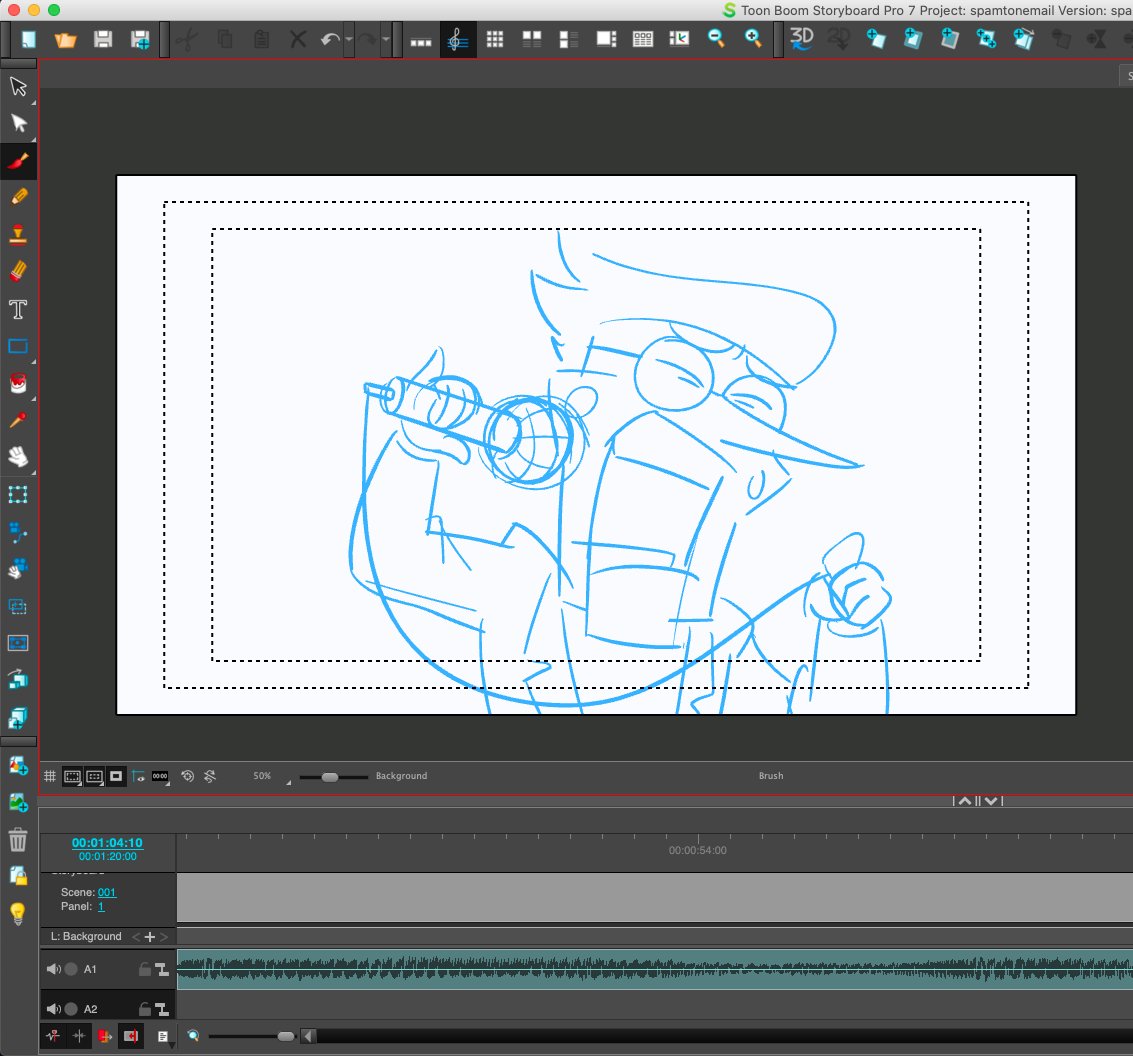Select the Rectangle shape tool

tap(18, 346)
